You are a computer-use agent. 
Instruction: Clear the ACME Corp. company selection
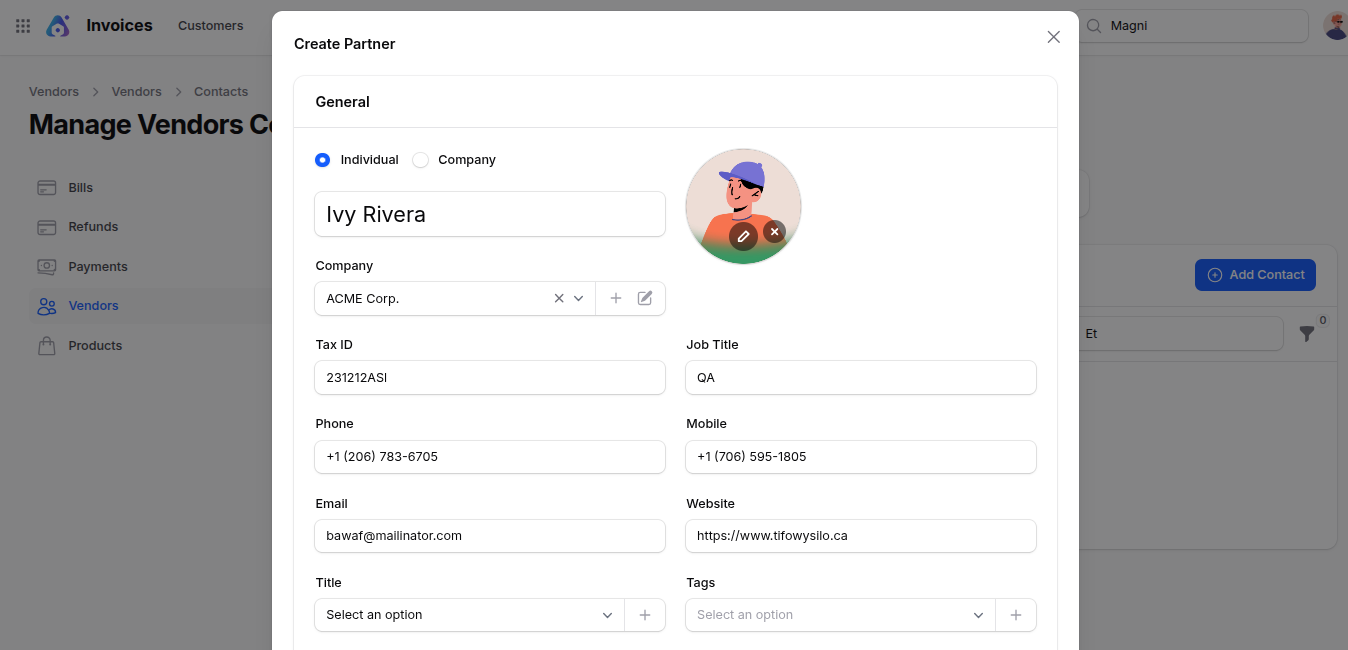pos(558,297)
